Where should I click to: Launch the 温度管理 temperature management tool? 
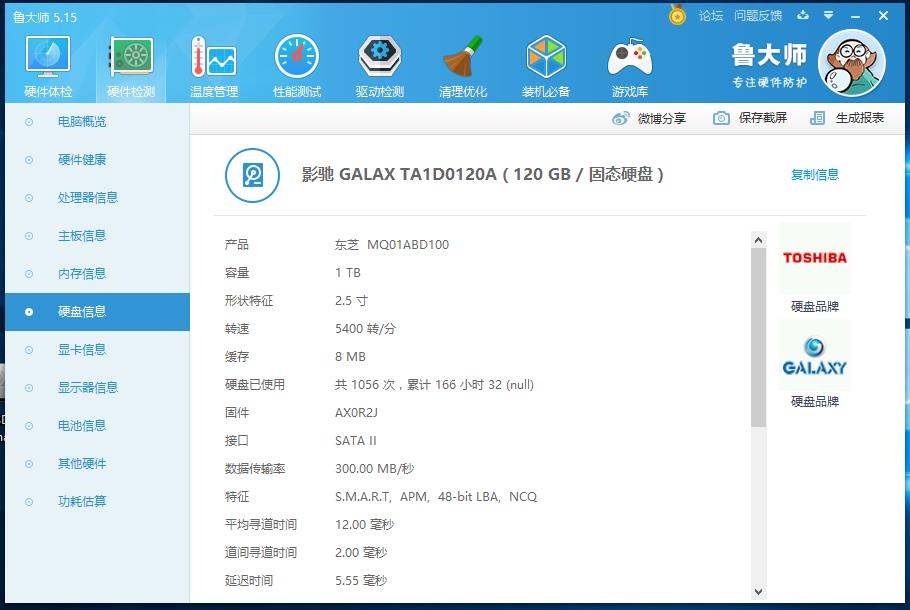tap(213, 63)
